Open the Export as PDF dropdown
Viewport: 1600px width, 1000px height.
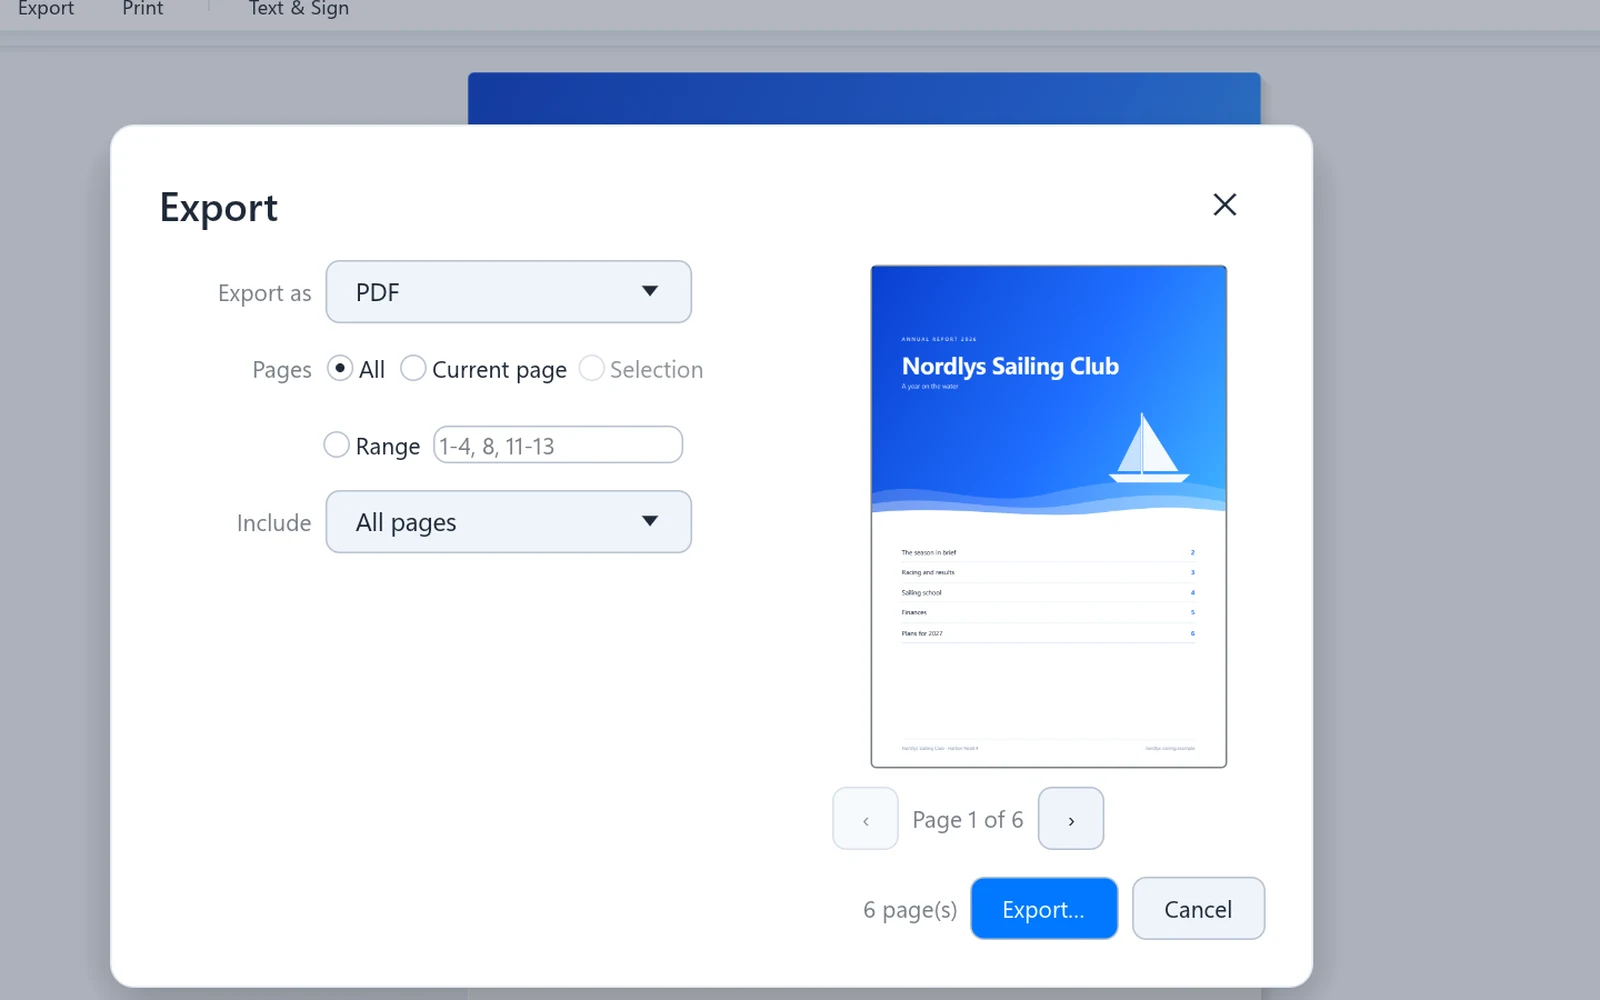coord(508,292)
